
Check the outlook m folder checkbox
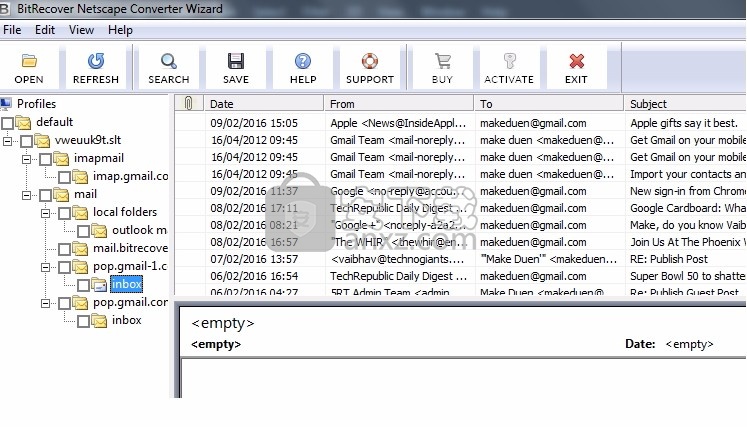(83, 231)
